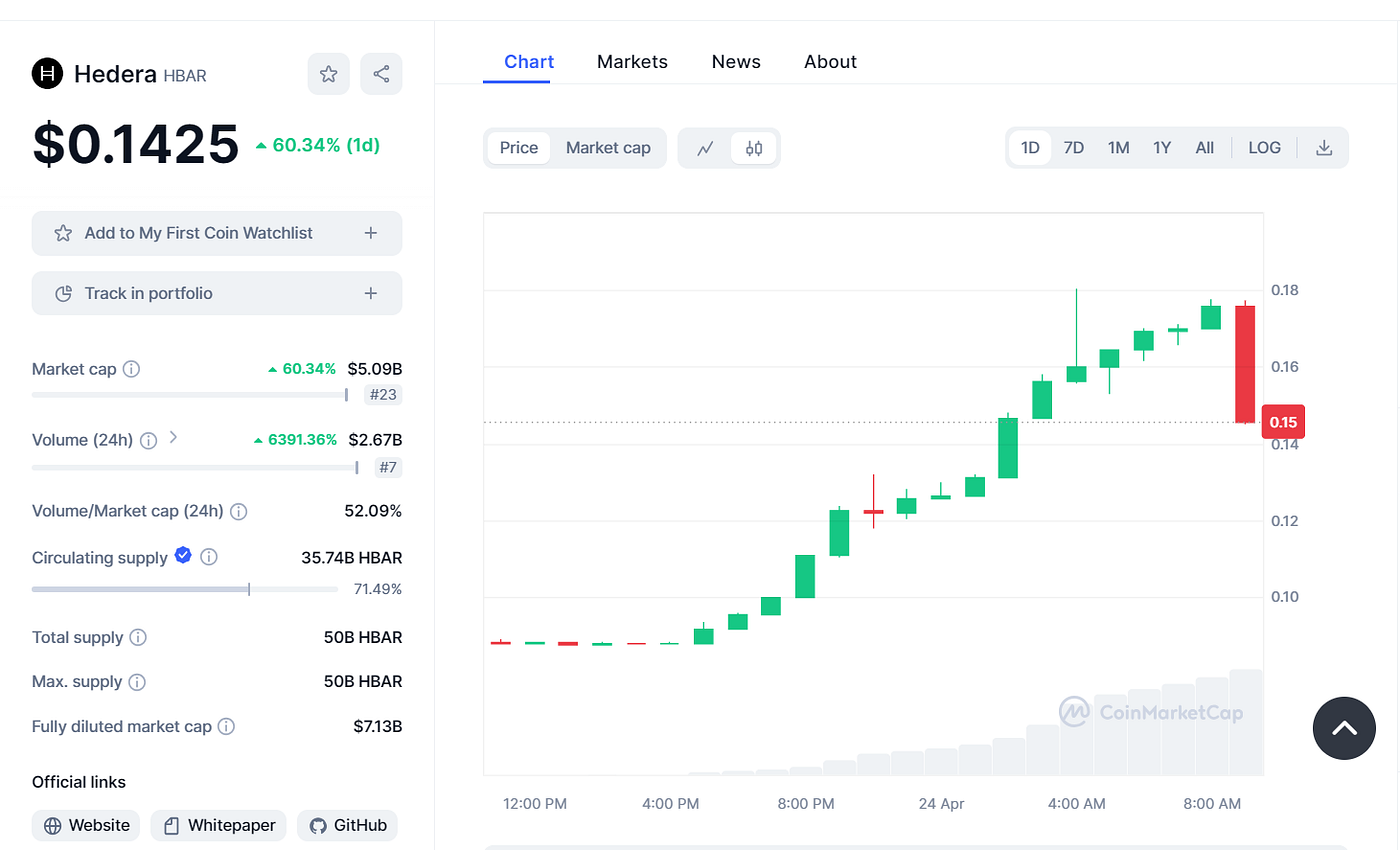The height and width of the screenshot is (850, 1400).
Task: Open the Whitepaper link
Action: coord(219,826)
